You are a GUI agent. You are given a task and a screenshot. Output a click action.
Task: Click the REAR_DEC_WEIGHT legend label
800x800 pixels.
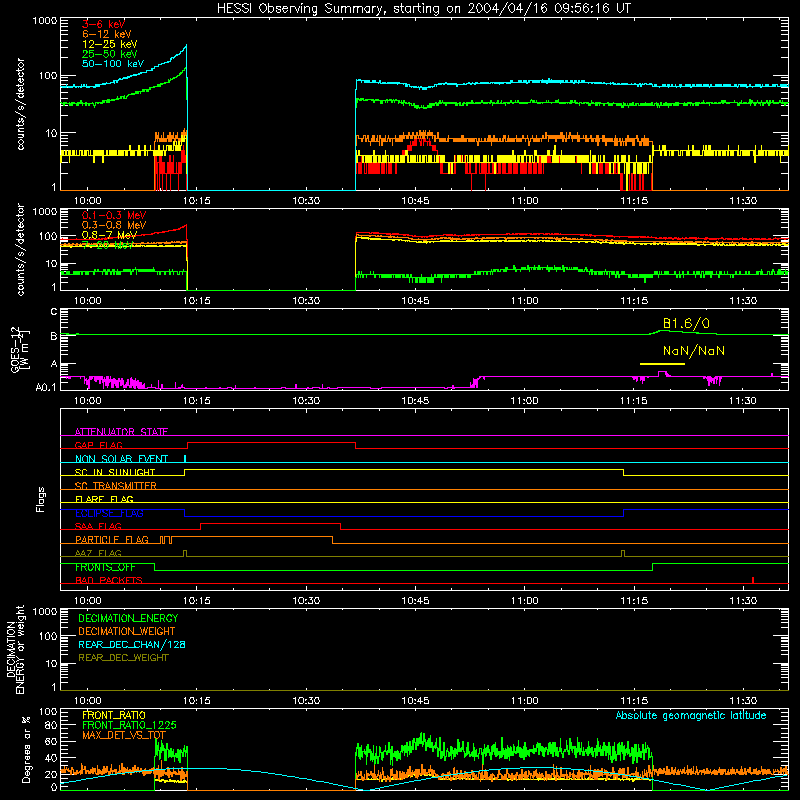[x=123, y=658]
